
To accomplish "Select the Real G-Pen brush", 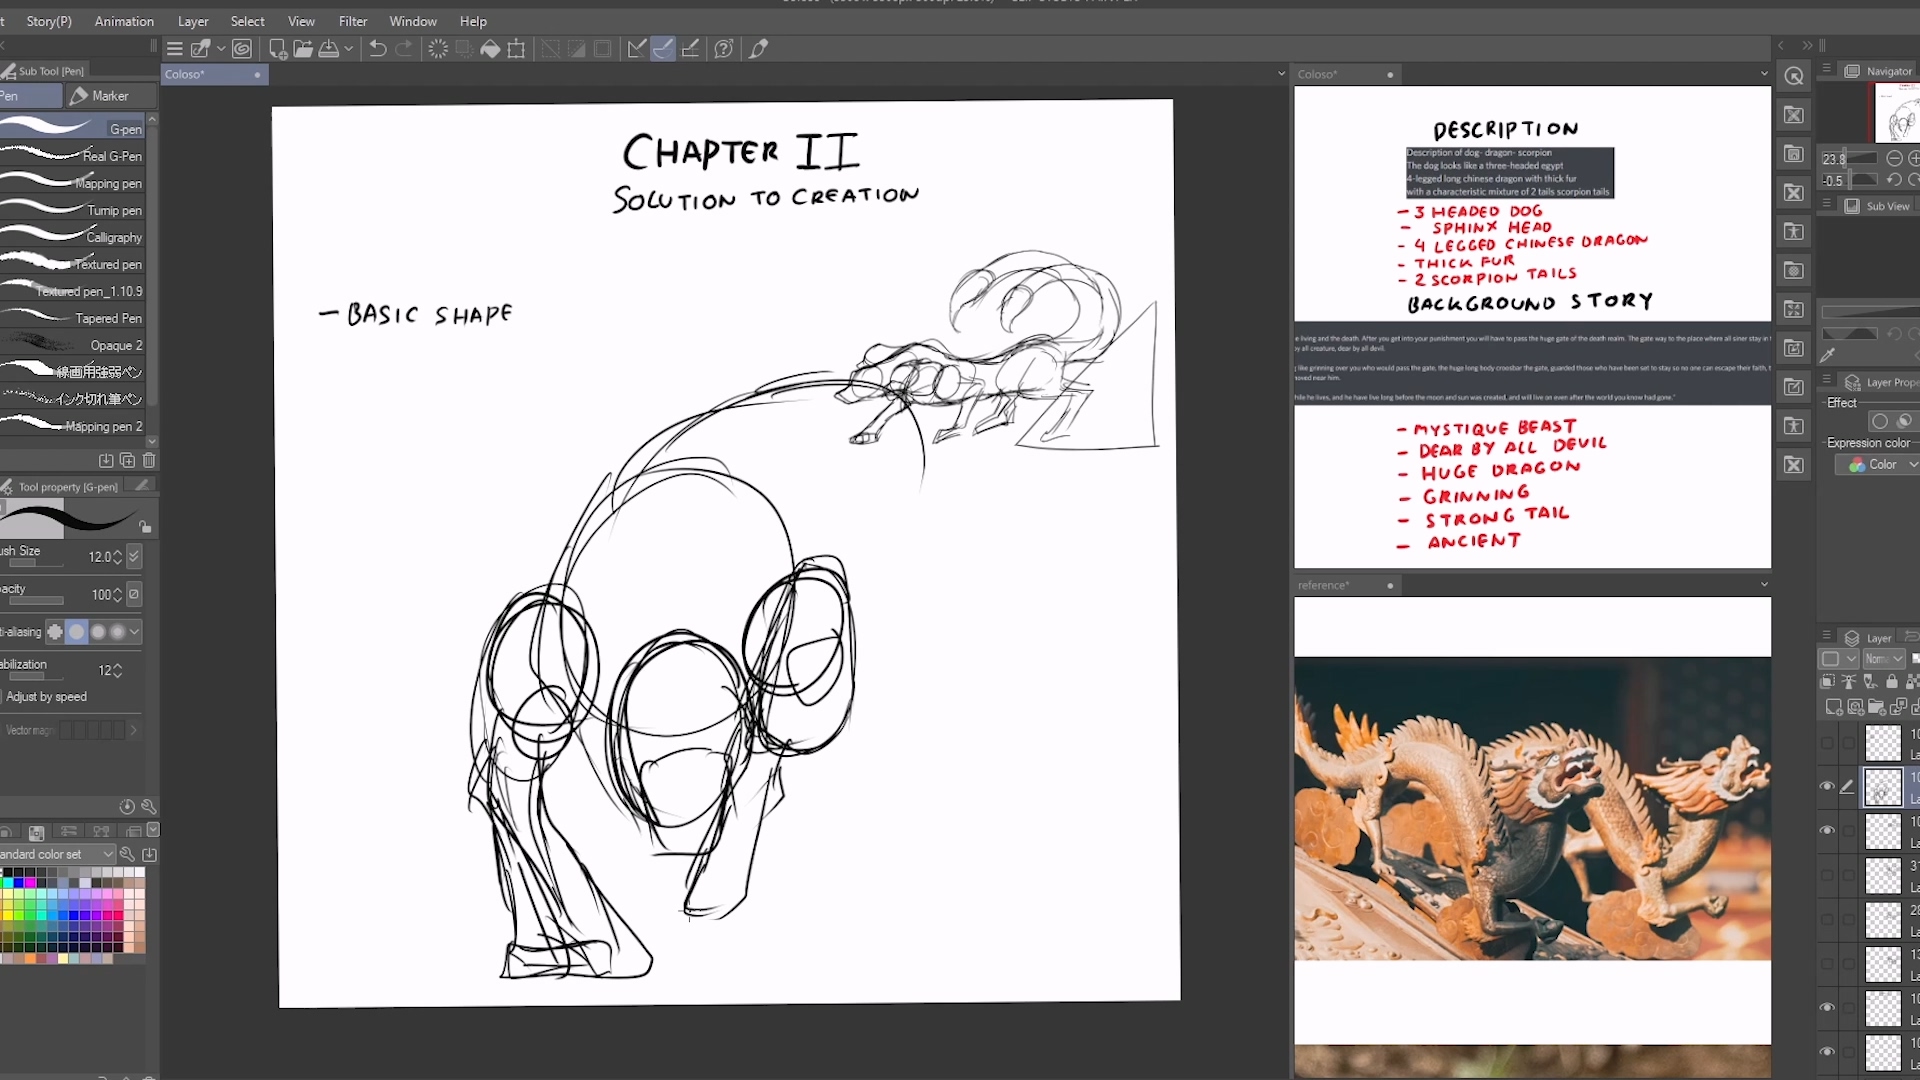I will (73, 156).
